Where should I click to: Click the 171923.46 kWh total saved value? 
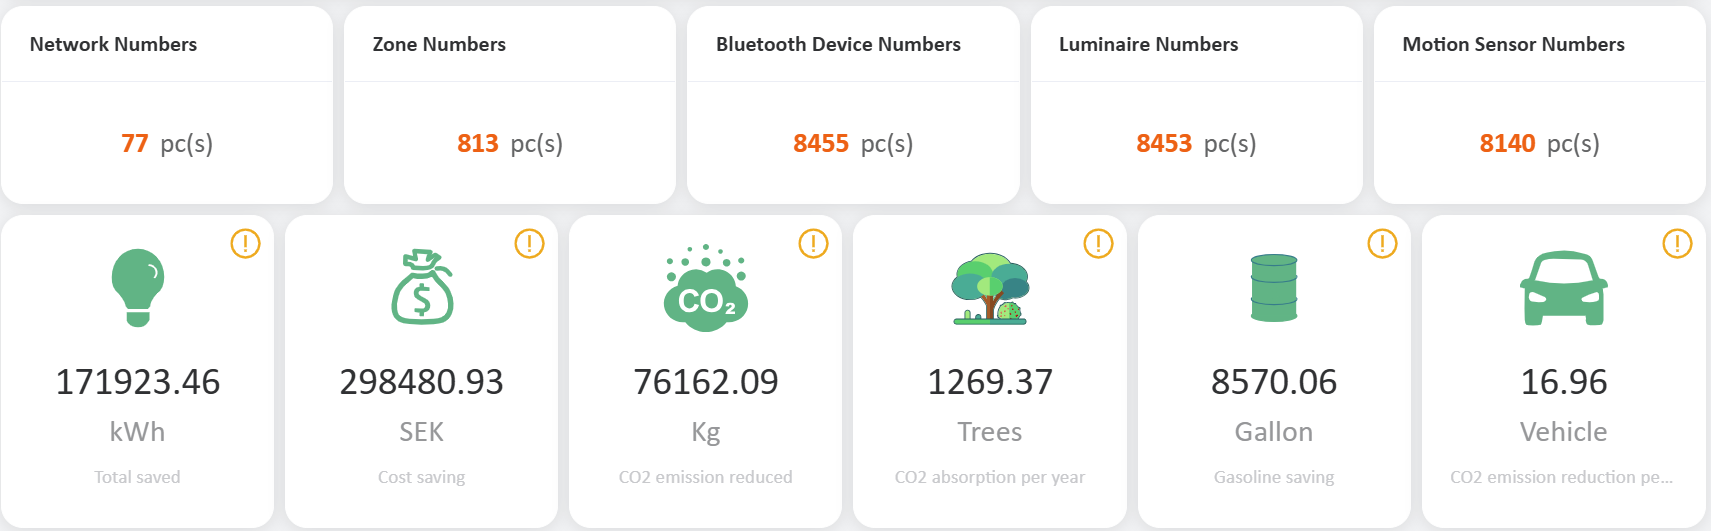tap(138, 382)
